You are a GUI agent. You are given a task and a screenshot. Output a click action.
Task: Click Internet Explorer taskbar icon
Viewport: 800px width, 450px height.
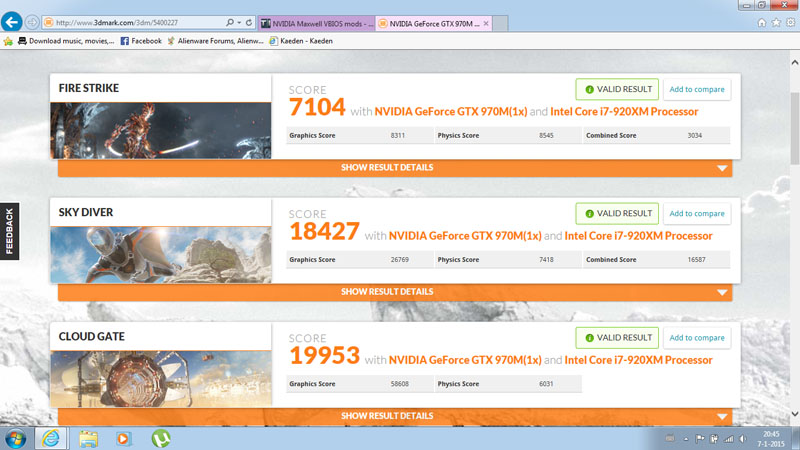click(51, 439)
